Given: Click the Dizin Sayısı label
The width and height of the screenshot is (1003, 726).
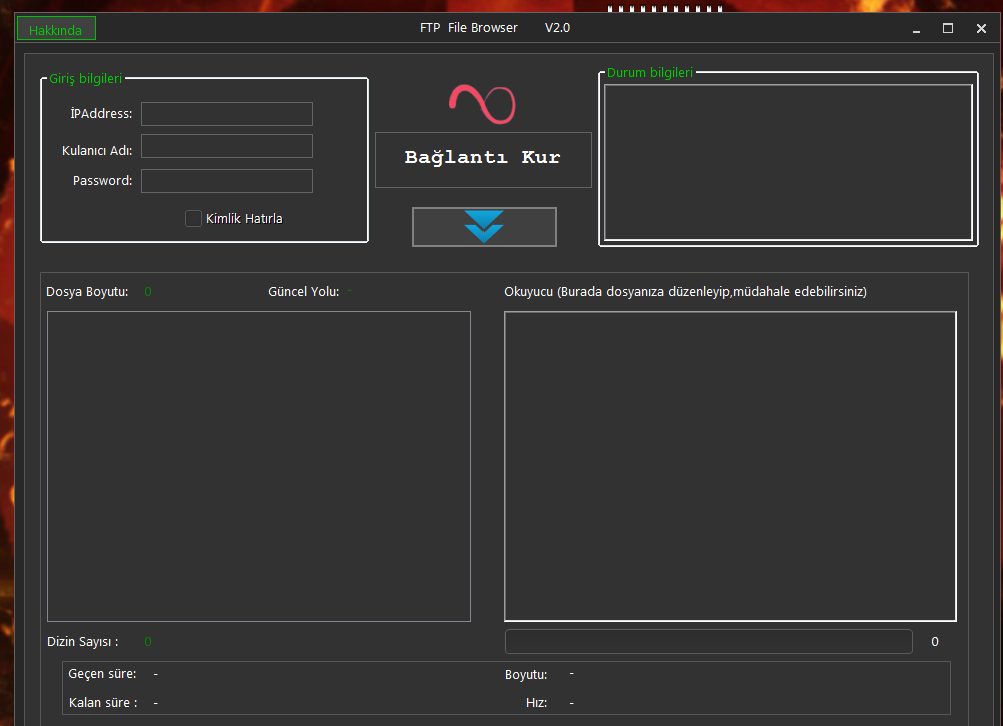Looking at the screenshot, I should coord(82,642).
